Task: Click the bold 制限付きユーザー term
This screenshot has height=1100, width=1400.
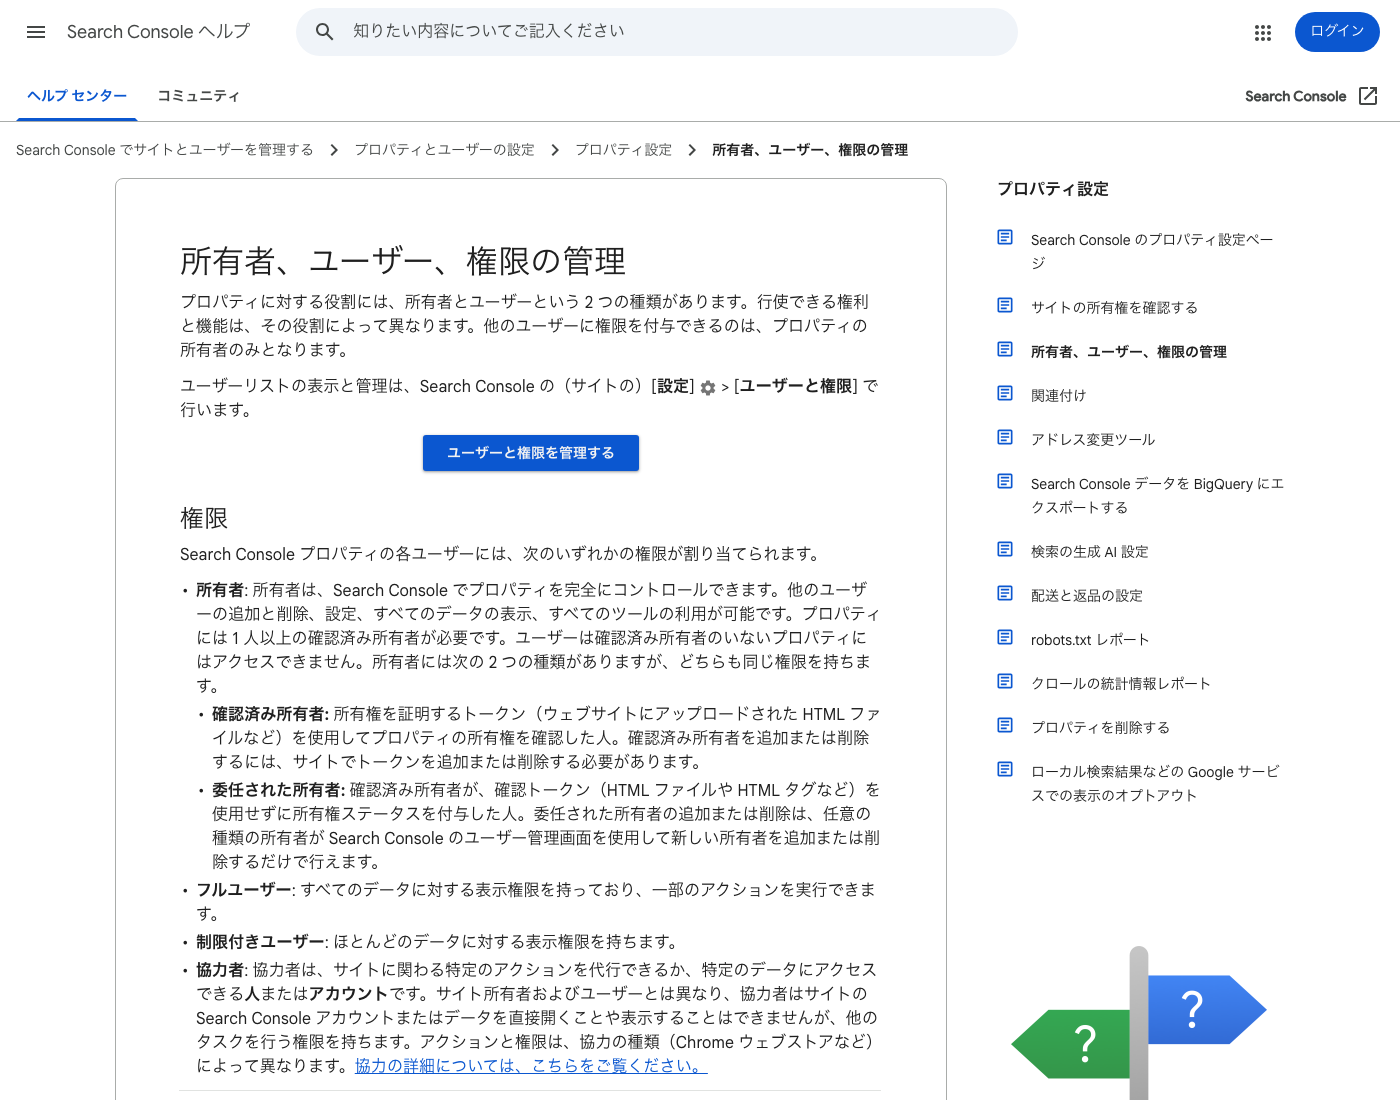Action: (260, 942)
